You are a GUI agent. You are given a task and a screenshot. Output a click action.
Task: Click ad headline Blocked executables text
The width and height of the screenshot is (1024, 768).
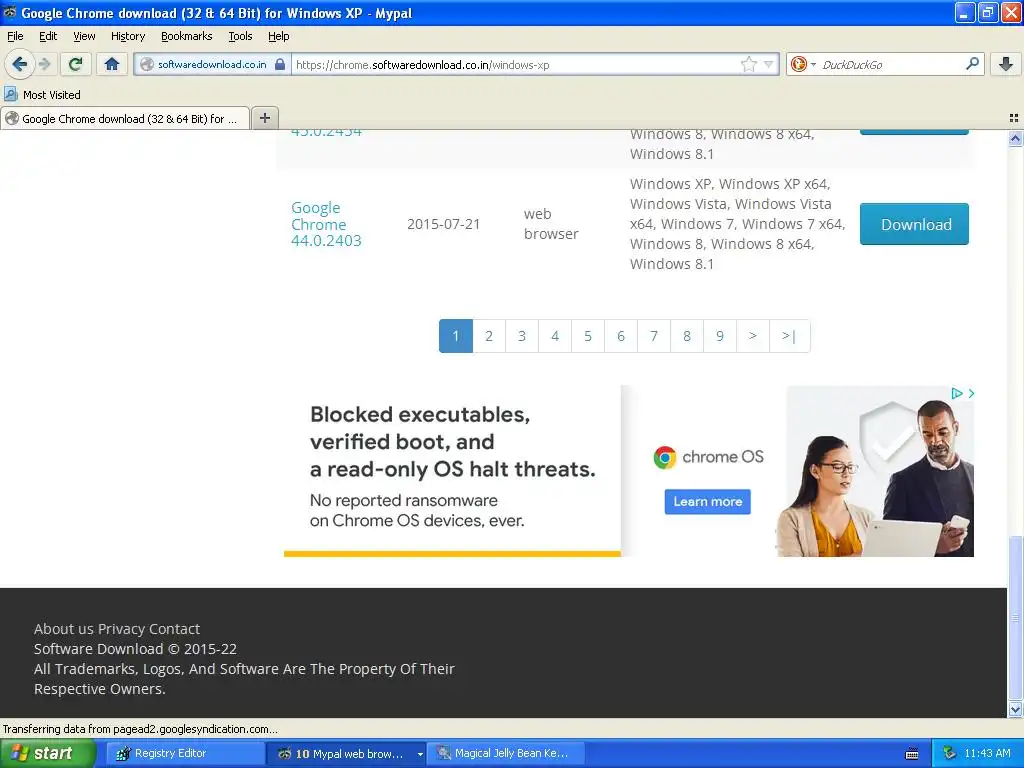click(x=452, y=441)
